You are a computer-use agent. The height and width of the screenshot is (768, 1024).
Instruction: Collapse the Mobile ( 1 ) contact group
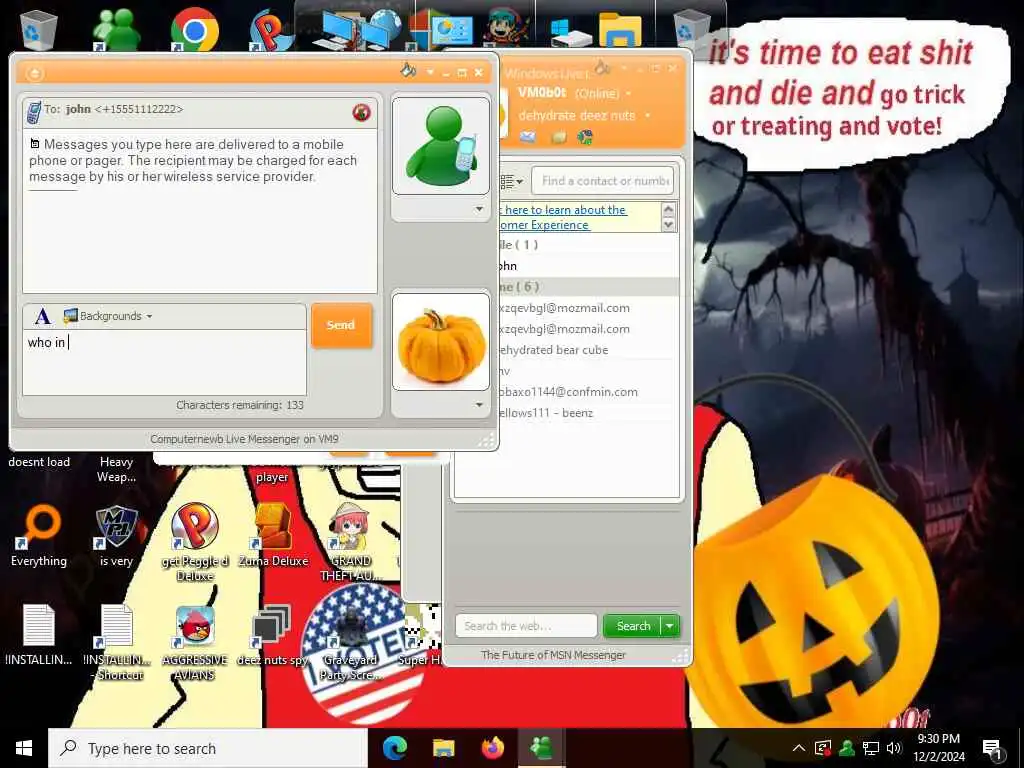click(x=519, y=245)
